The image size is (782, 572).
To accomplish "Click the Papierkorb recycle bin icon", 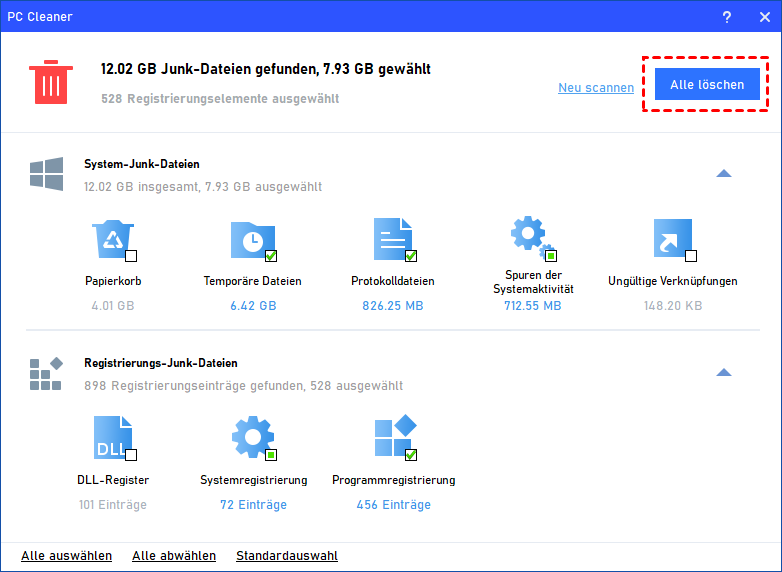I will (110, 239).
